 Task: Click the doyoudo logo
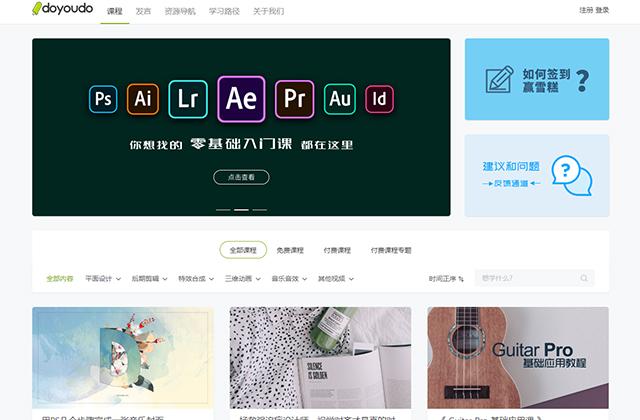pos(62,8)
